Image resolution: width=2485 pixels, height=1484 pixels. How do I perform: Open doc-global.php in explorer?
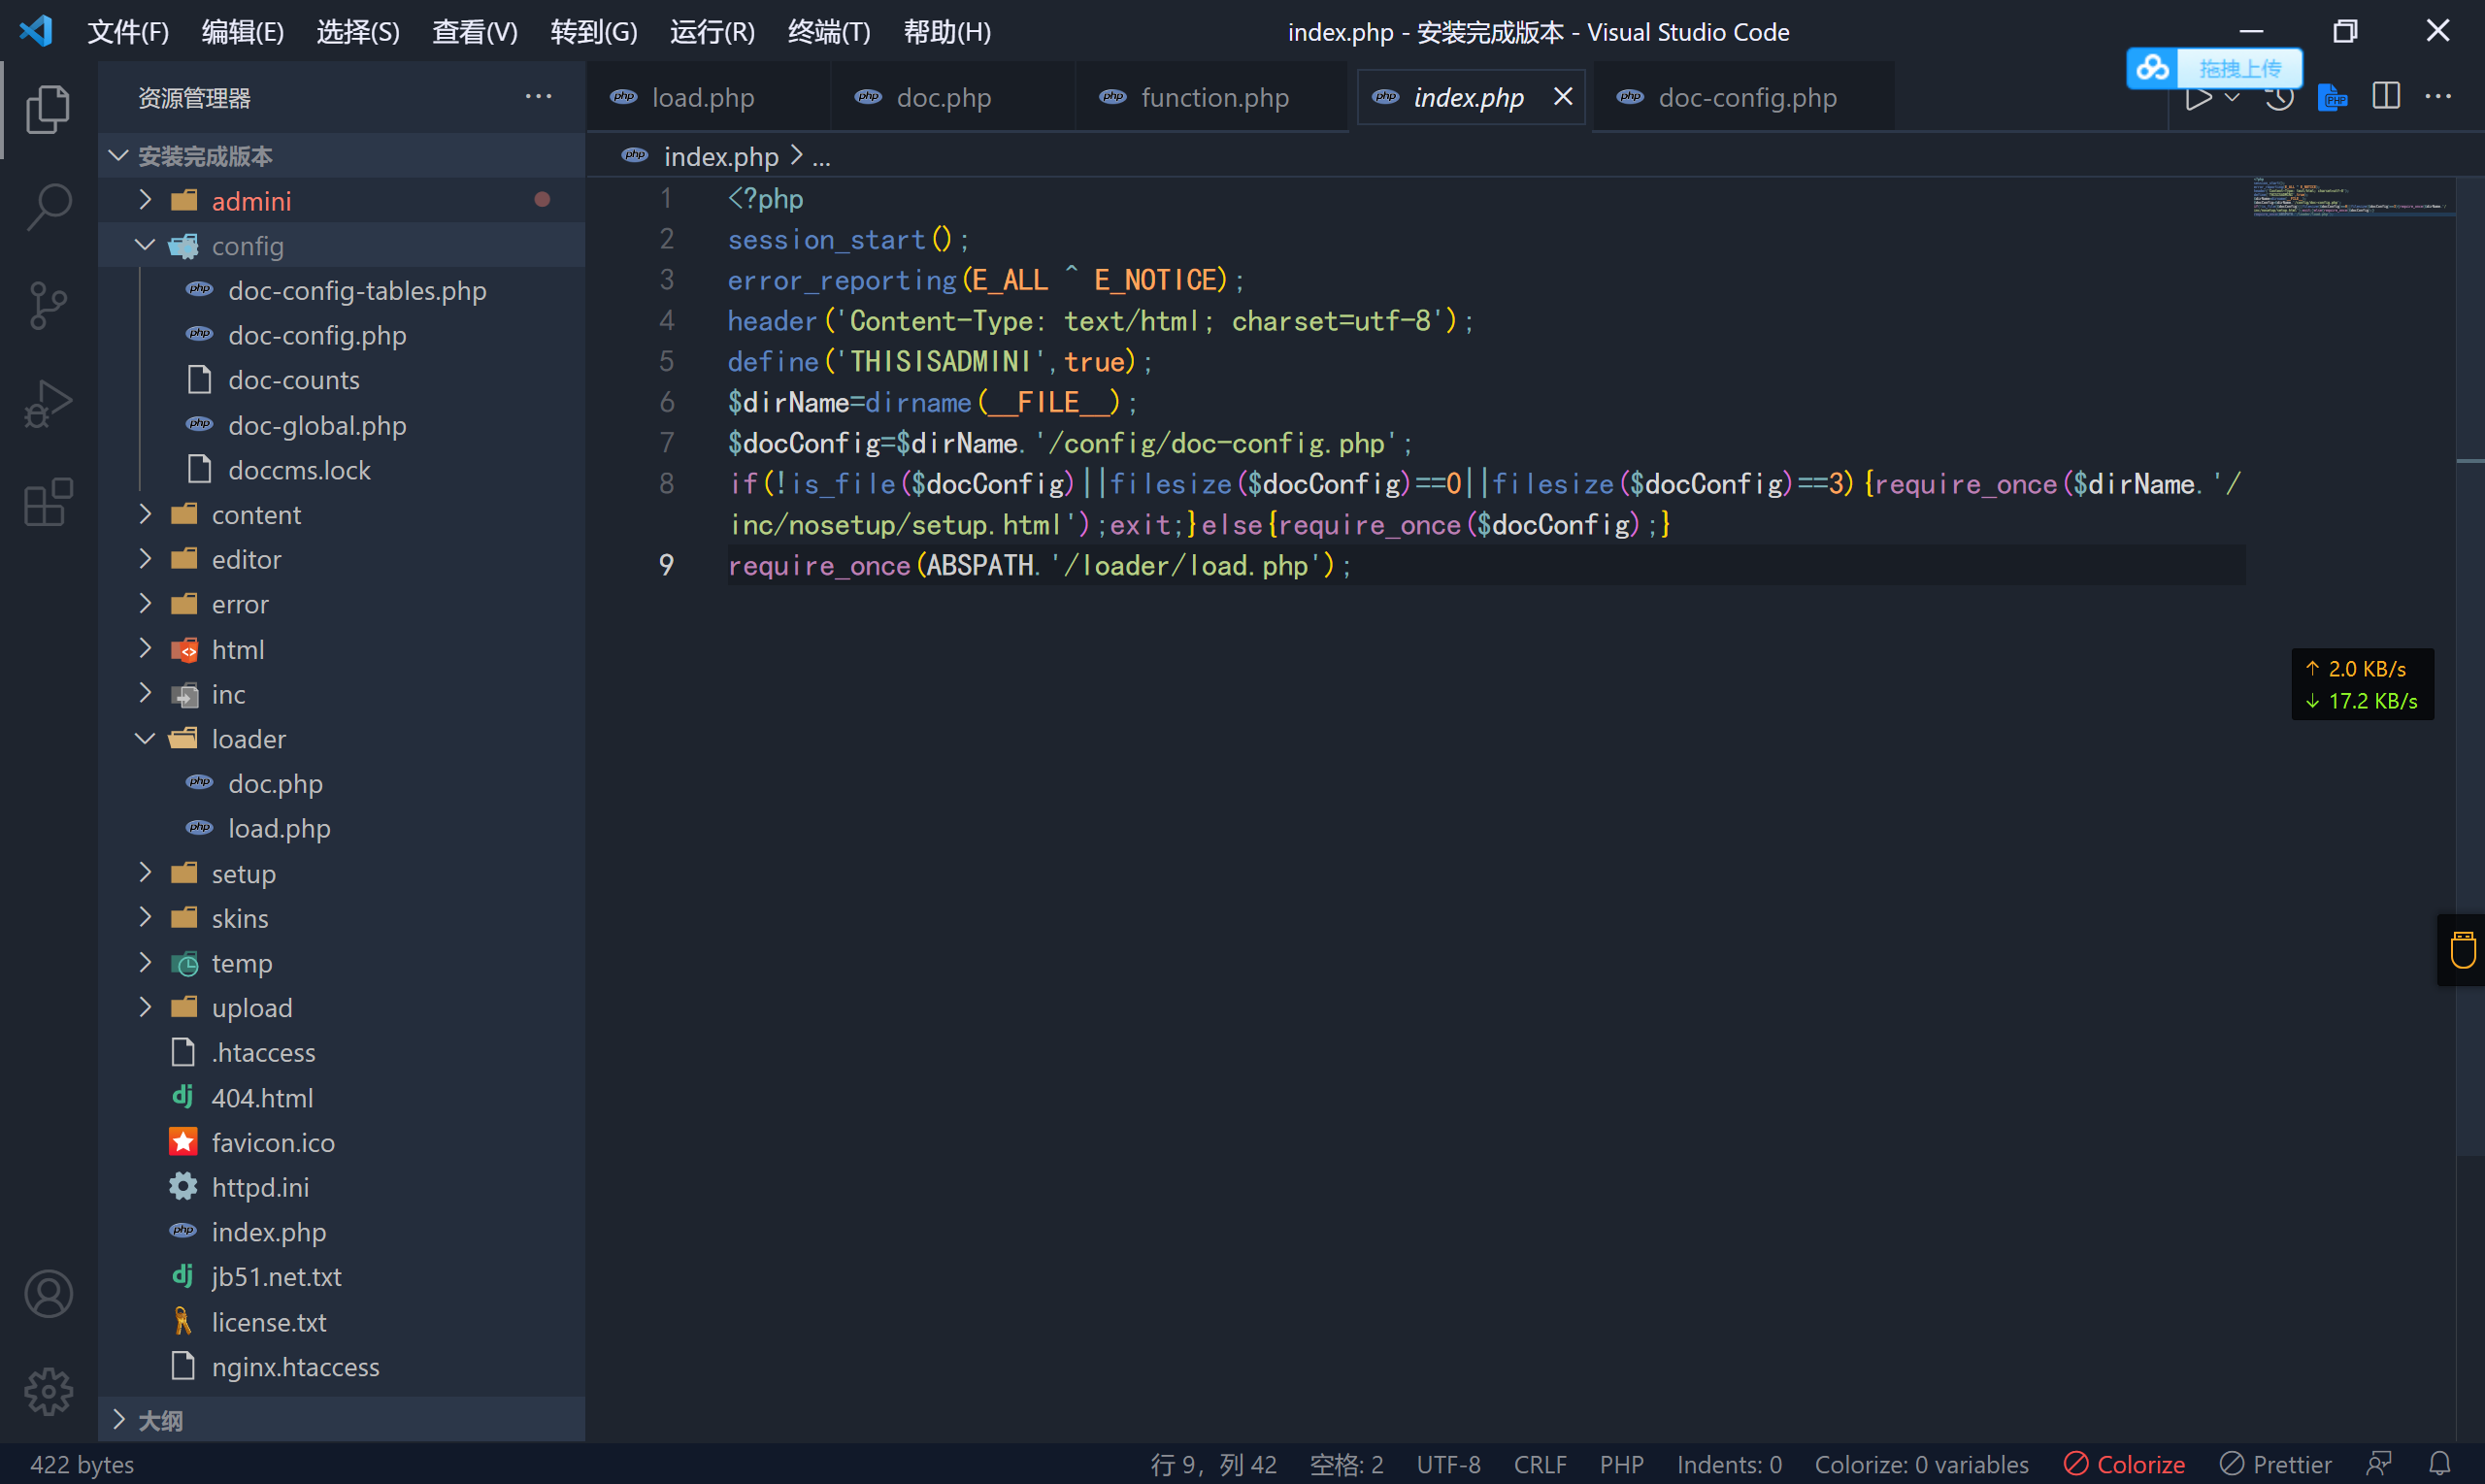click(x=317, y=425)
